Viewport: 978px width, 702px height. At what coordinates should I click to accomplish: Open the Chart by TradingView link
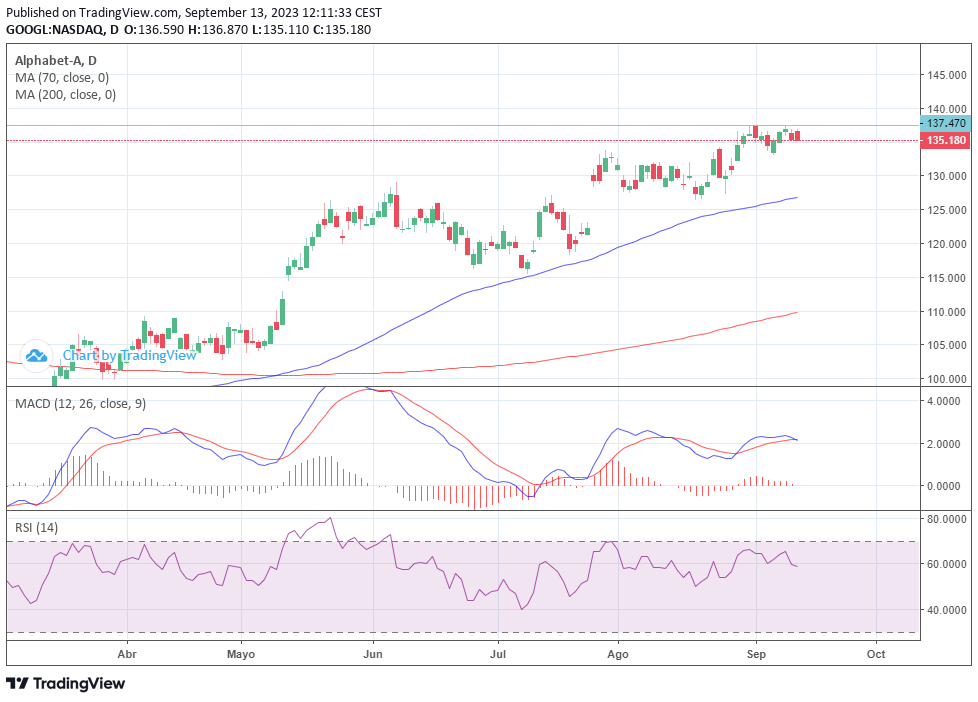click(130, 356)
